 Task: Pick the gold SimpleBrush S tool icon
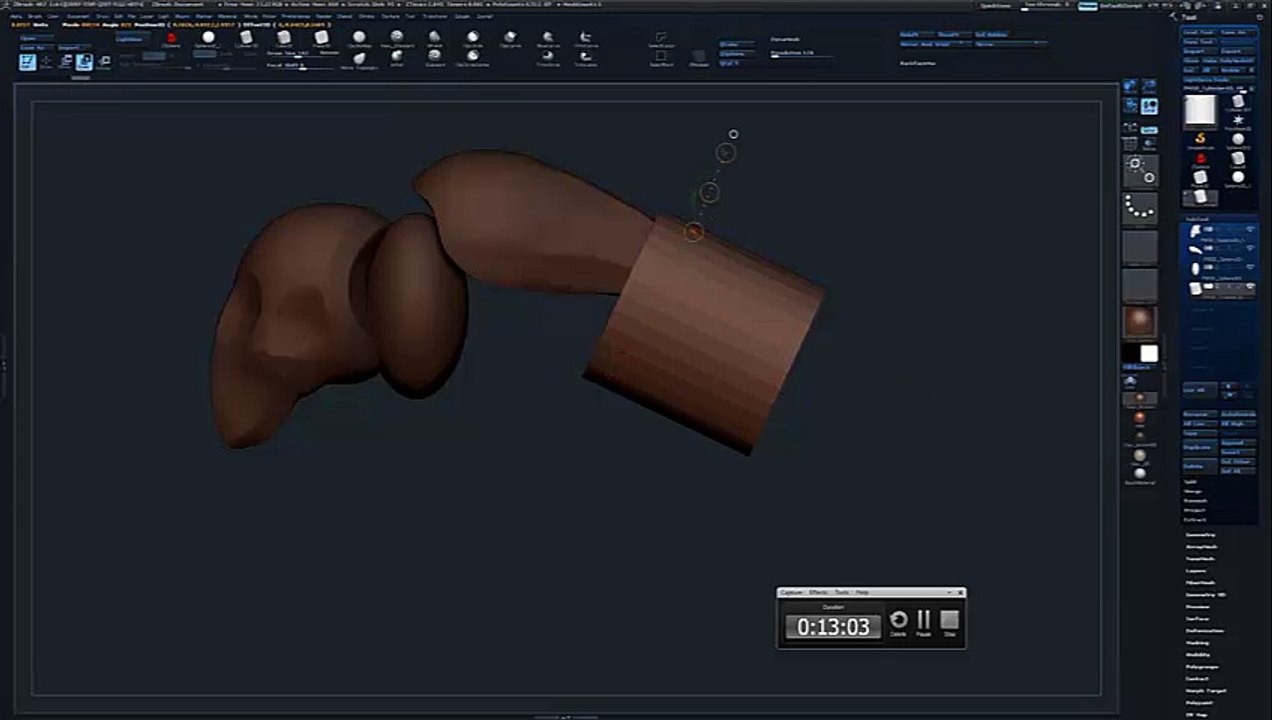(x=1200, y=139)
